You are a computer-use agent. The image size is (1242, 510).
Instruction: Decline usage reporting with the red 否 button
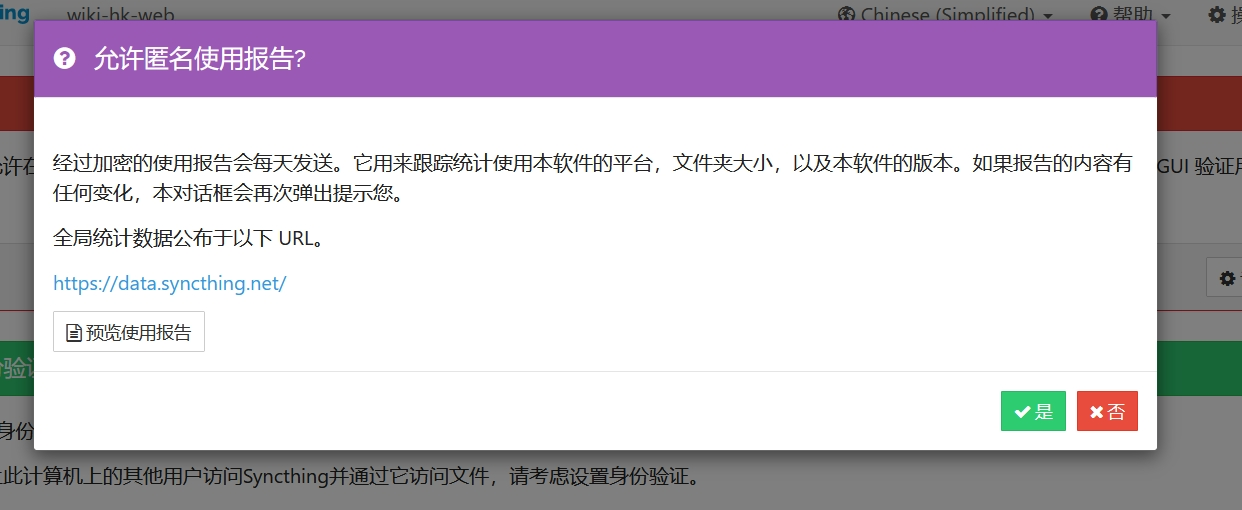tap(1107, 411)
